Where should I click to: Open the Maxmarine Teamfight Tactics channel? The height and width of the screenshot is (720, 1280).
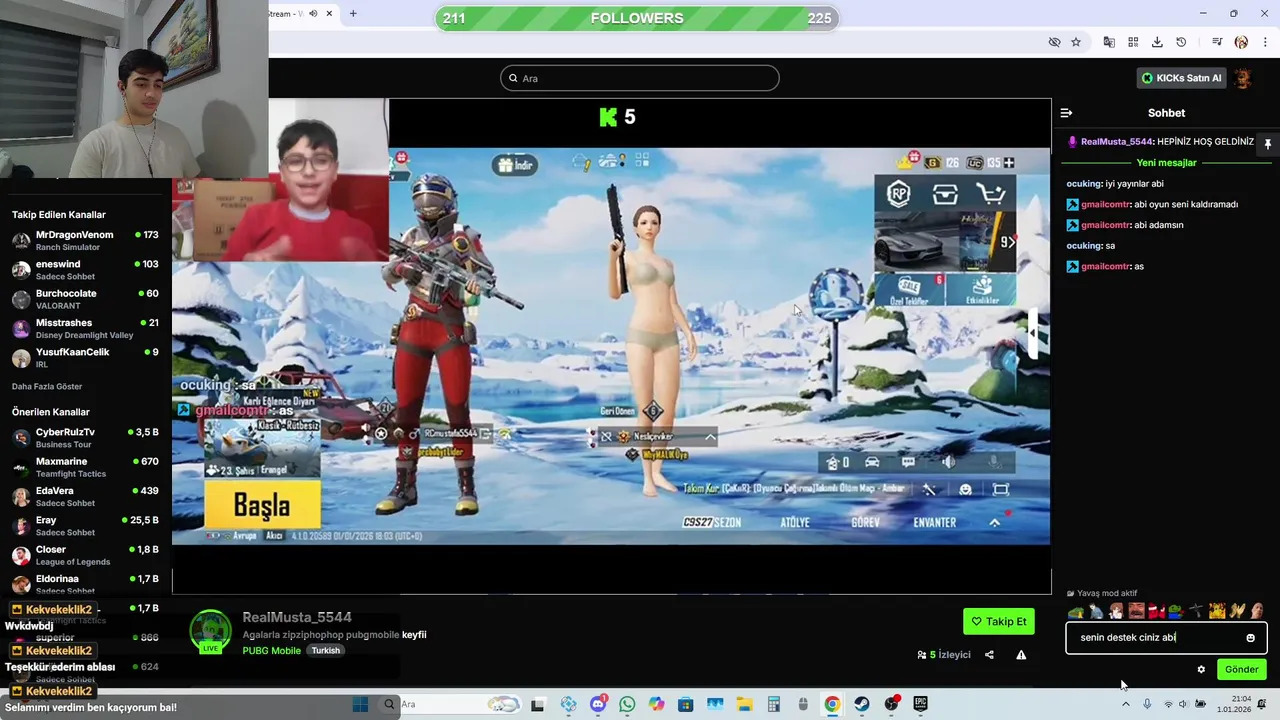click(x=85, y=467)
